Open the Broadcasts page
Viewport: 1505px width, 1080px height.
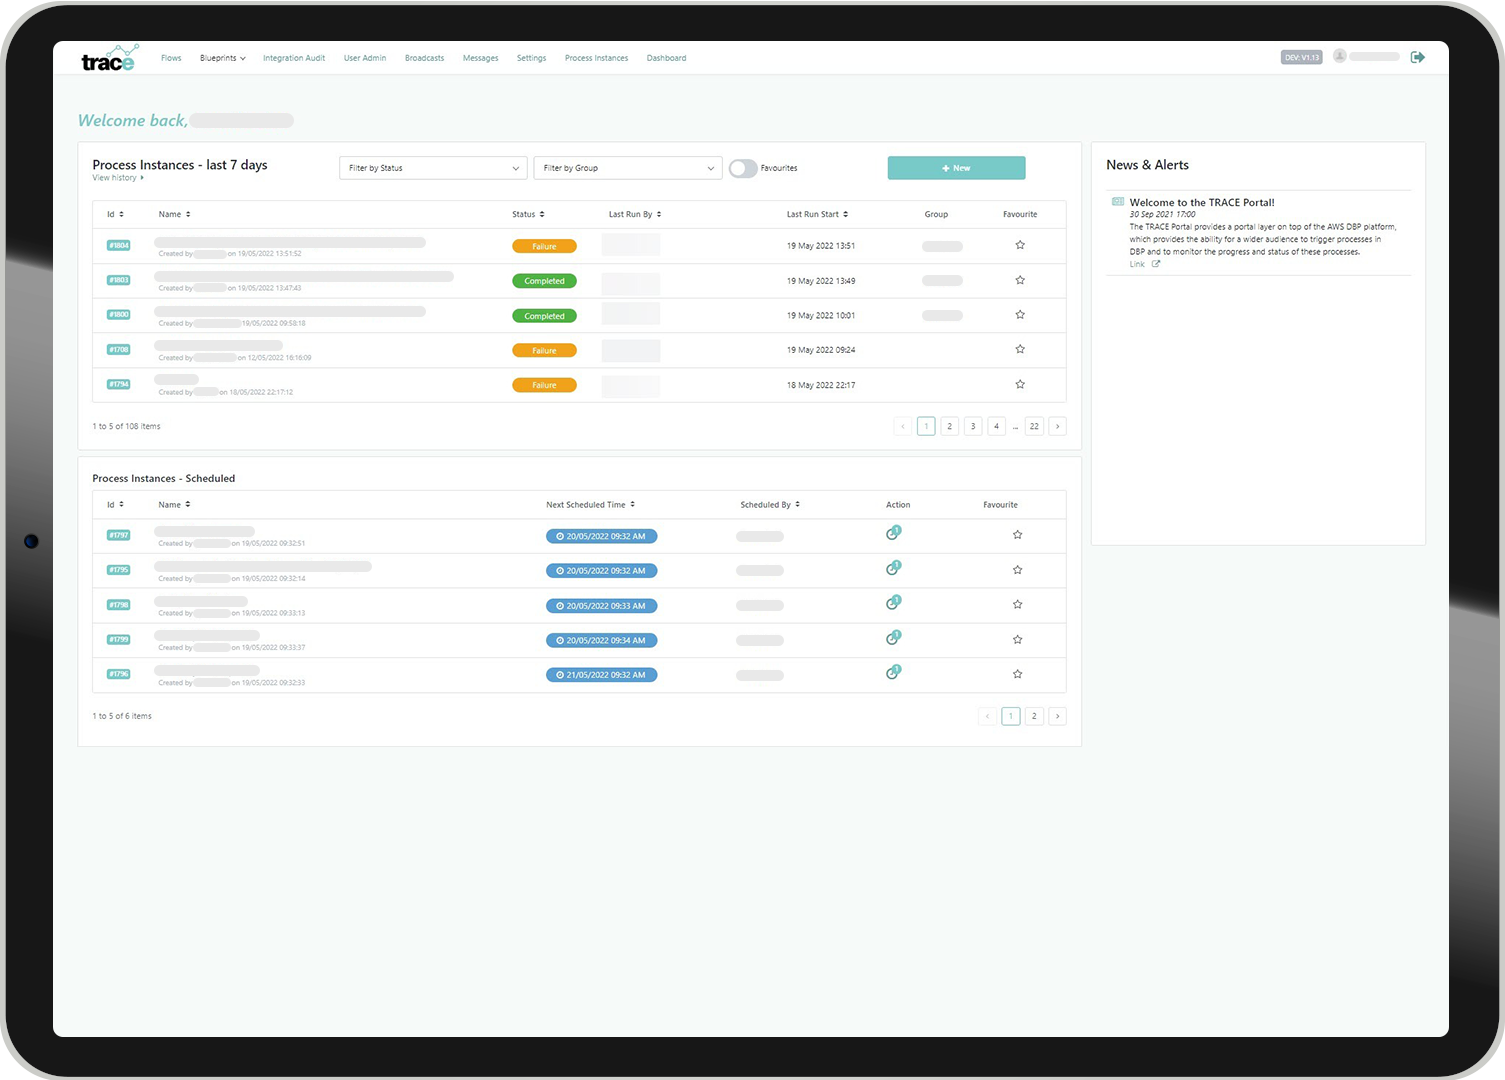[x=424, y=58]
